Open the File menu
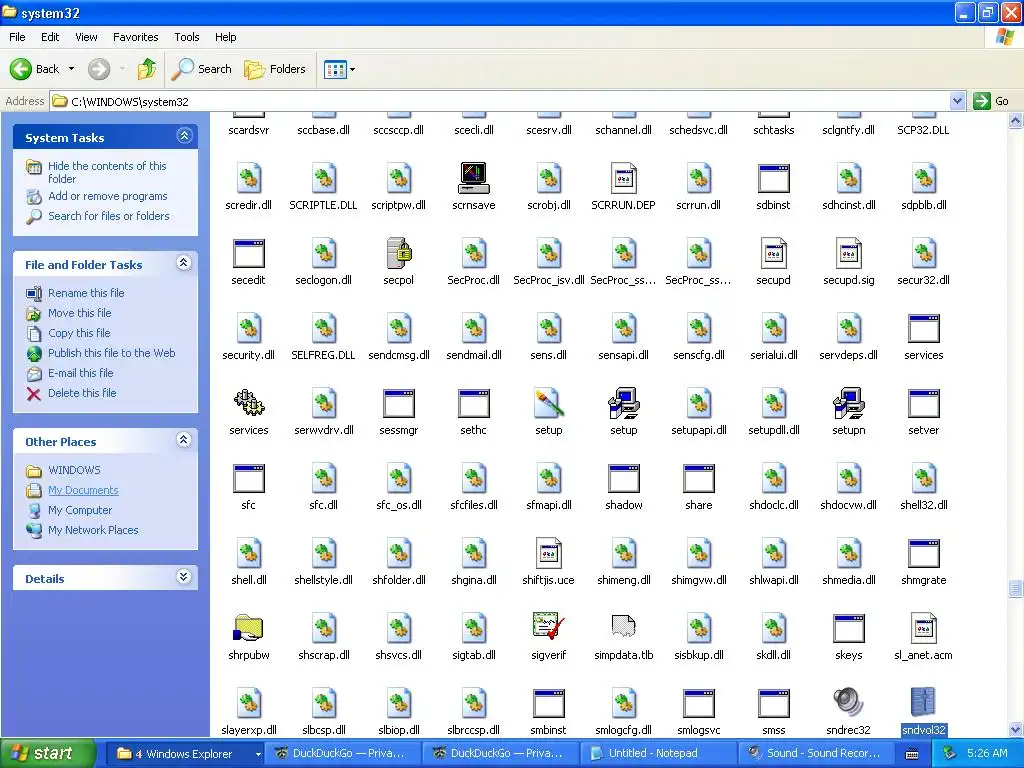This screenshot has height=768, width=1024. pyautogui.click(x=17, y=37)
